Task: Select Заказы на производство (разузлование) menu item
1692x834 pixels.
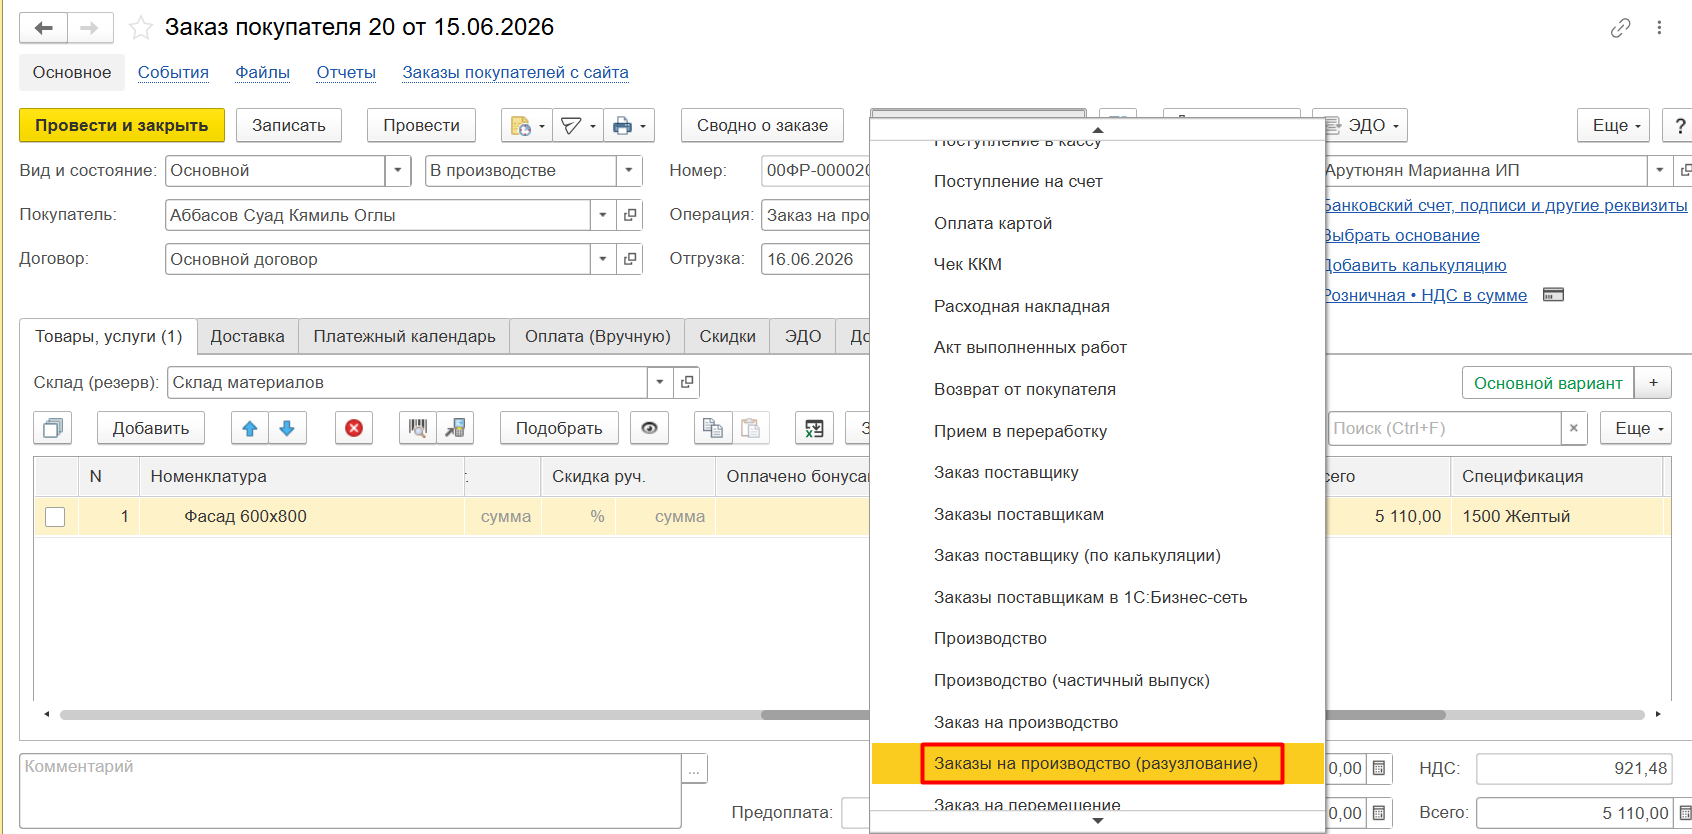Action: 1097,764
